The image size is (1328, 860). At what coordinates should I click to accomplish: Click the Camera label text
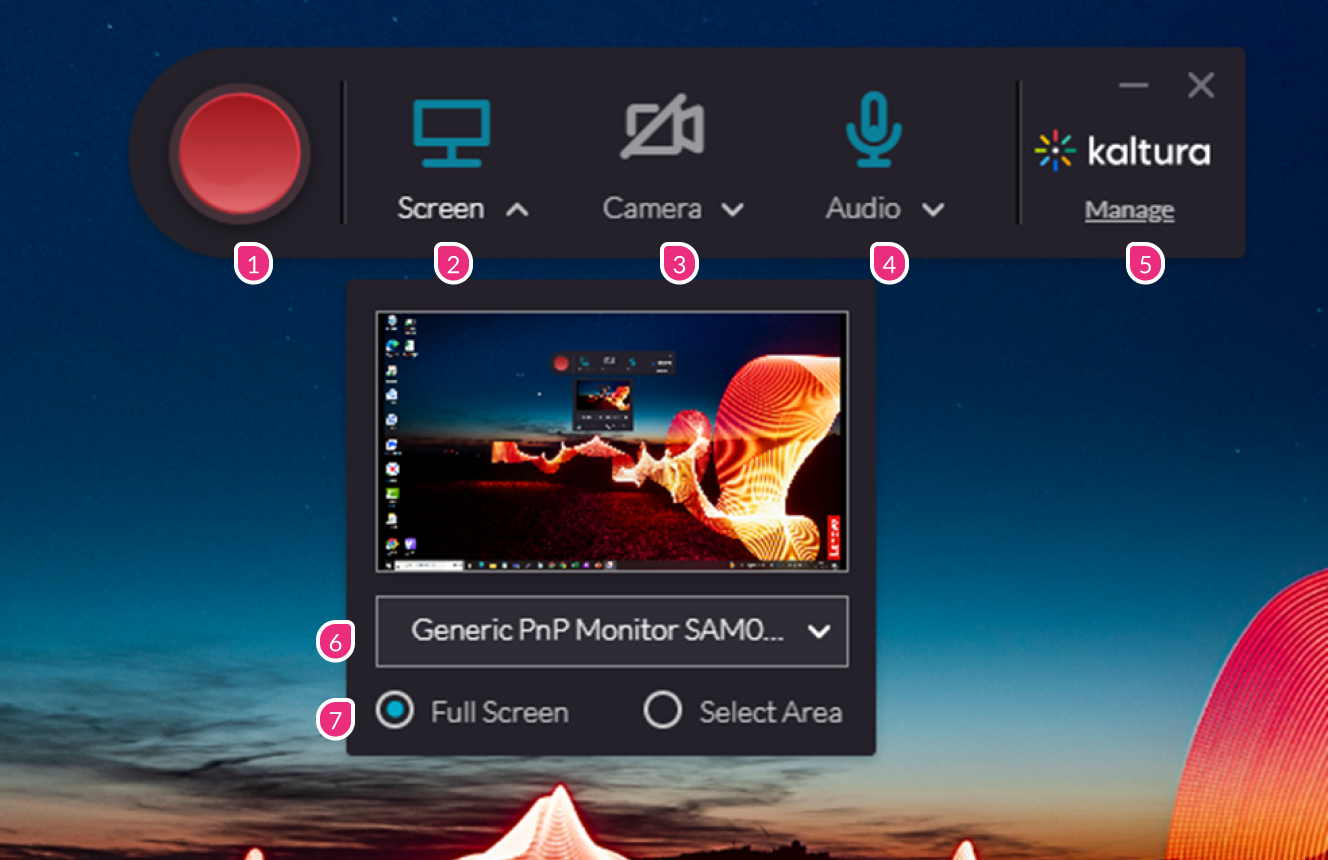652,209
